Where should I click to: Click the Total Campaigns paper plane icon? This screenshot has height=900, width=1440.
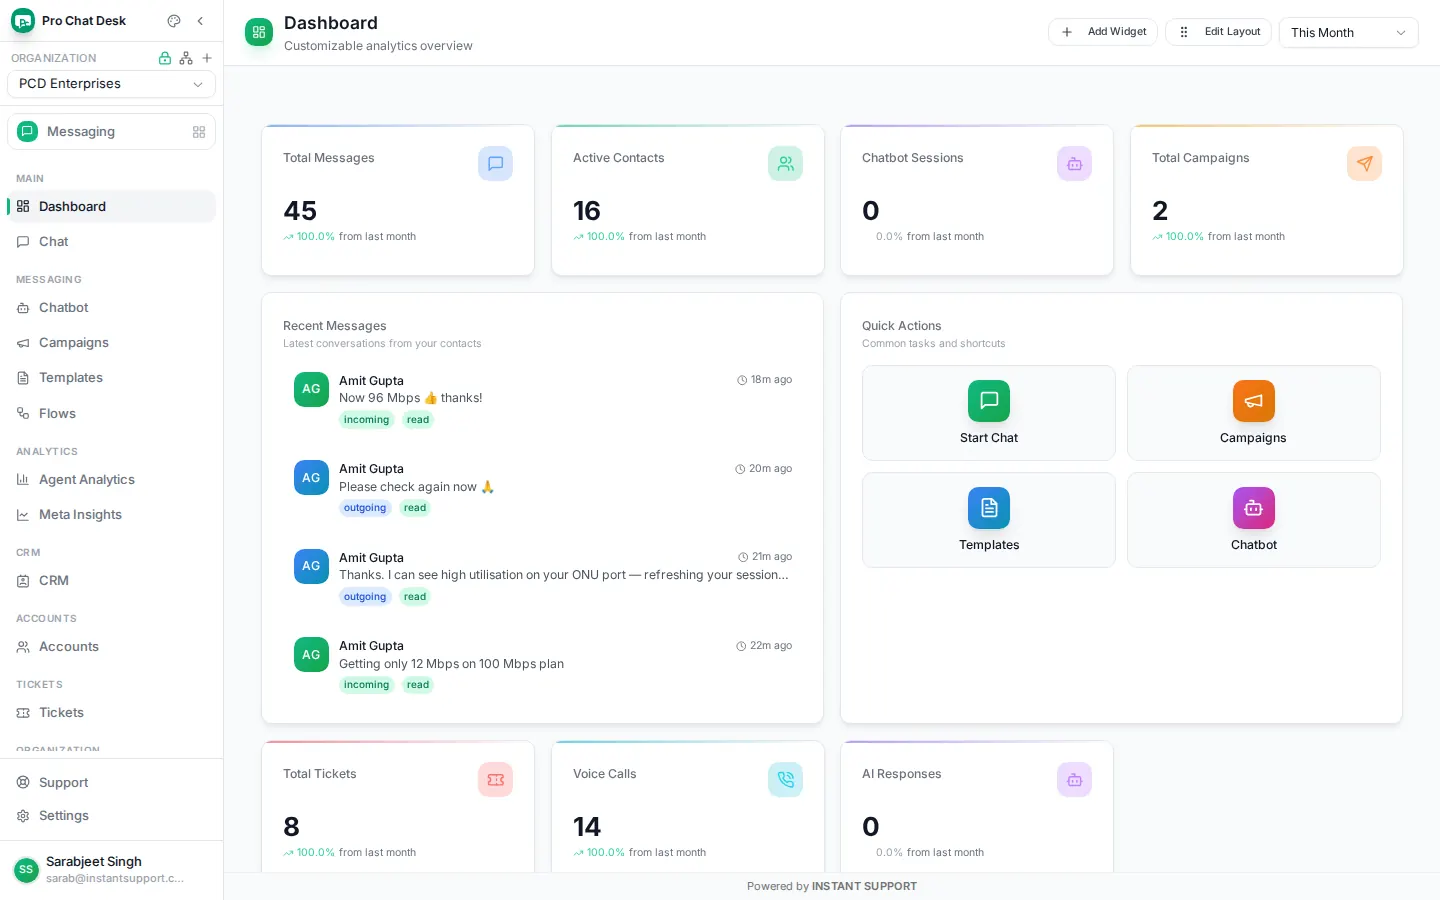tap(1364, 164)
